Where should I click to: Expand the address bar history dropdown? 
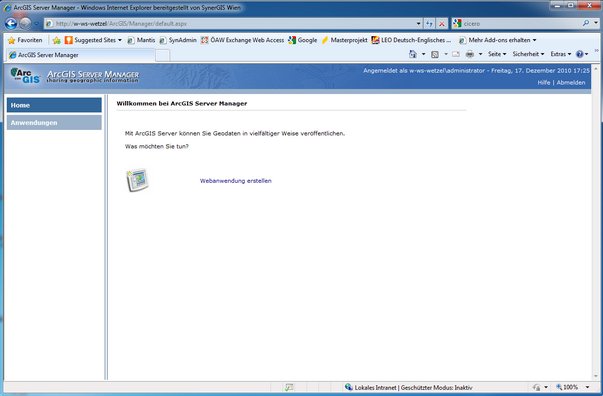[418, 23]
